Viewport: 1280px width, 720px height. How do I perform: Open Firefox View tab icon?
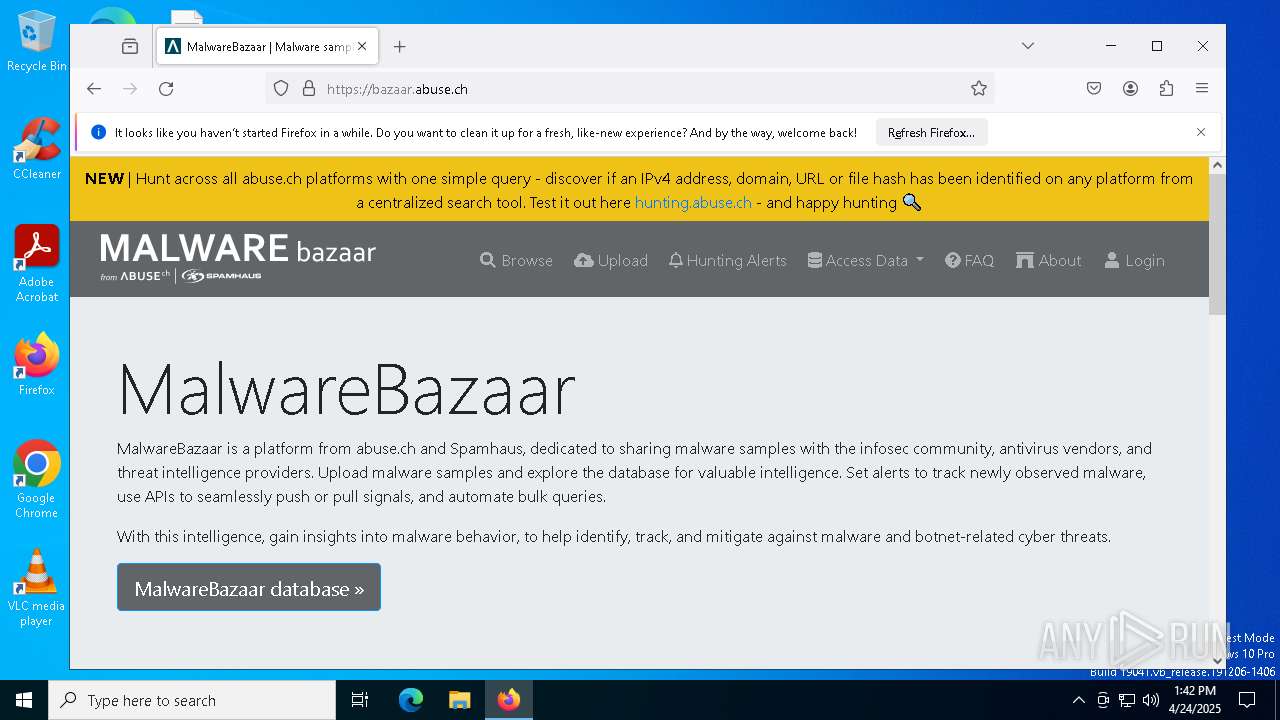(x=130, y=46)
